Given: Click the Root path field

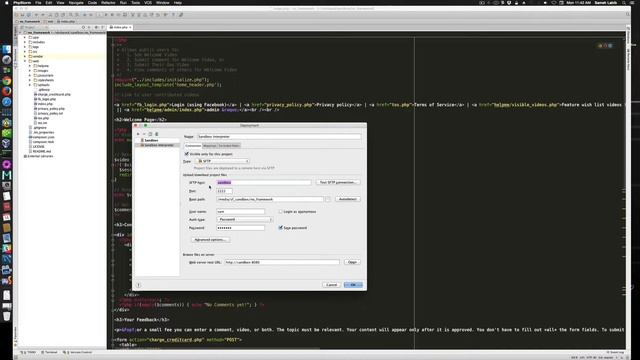Looking at the screenshot, I should click(270, 199).
